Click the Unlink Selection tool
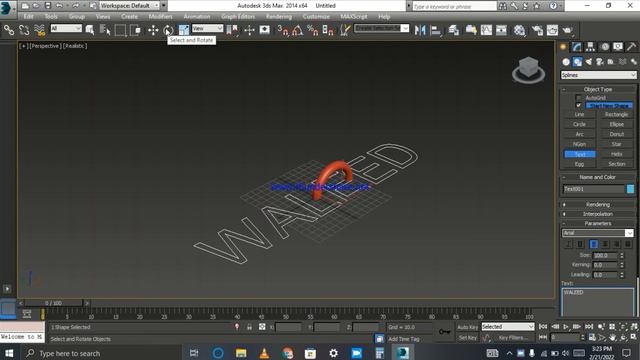Image resolution: width=640 pixels, height=360 pixels. [24, 30]
